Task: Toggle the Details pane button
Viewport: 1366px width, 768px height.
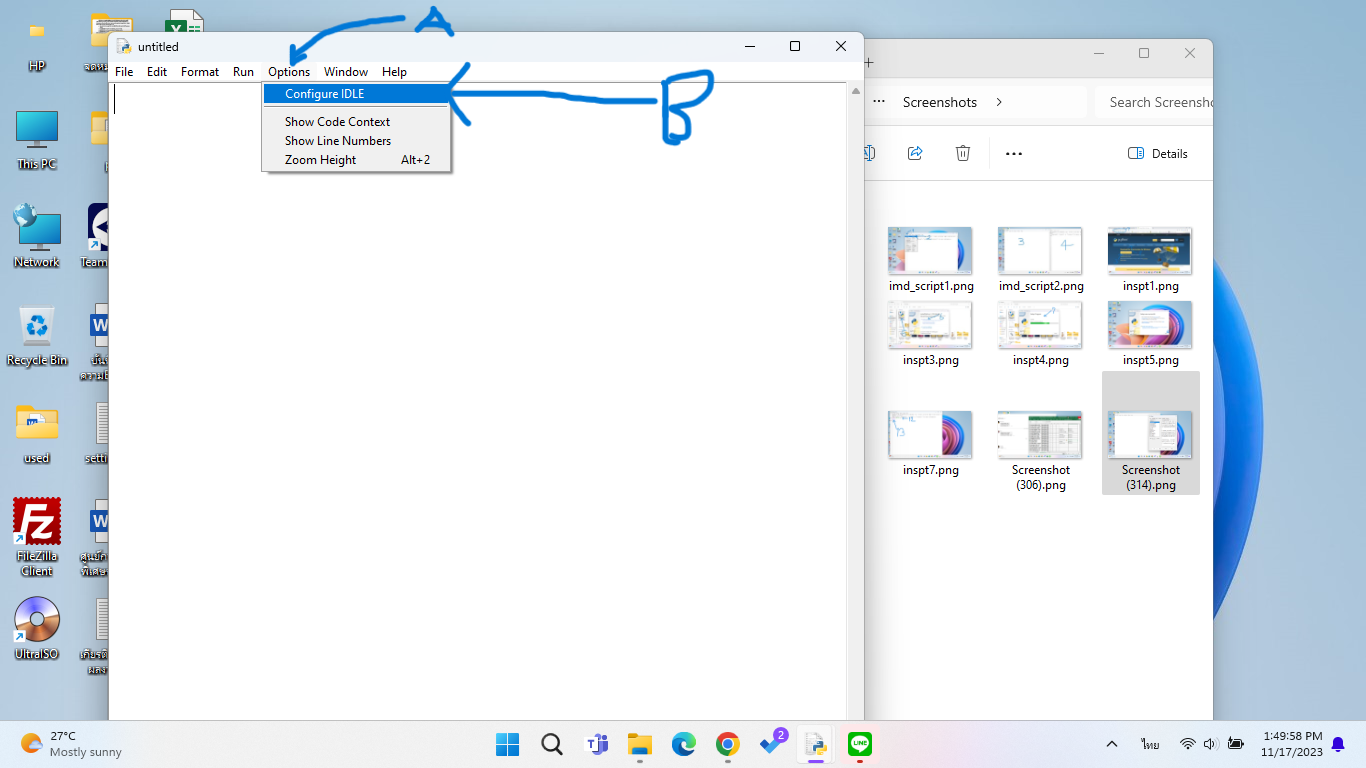Action: pos(1157,154)
